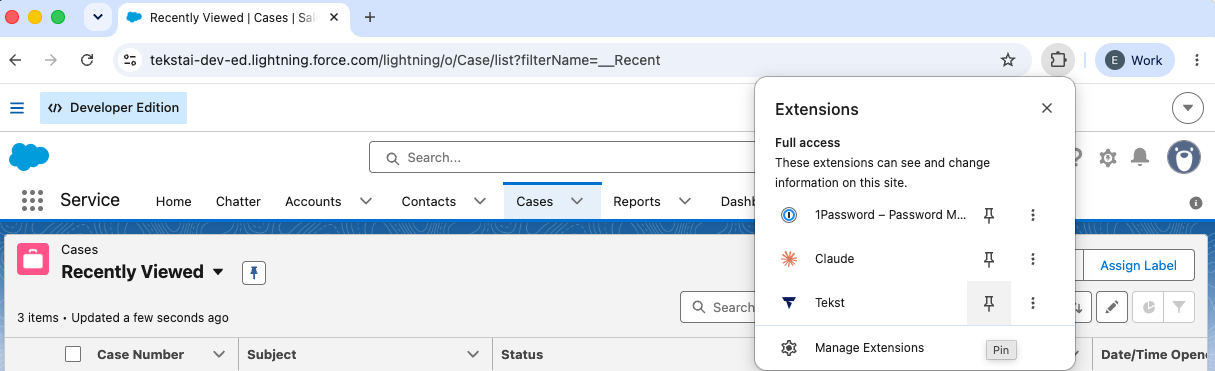Open the Accounts tab
The image size is (1215, 371).
[313, 201]
